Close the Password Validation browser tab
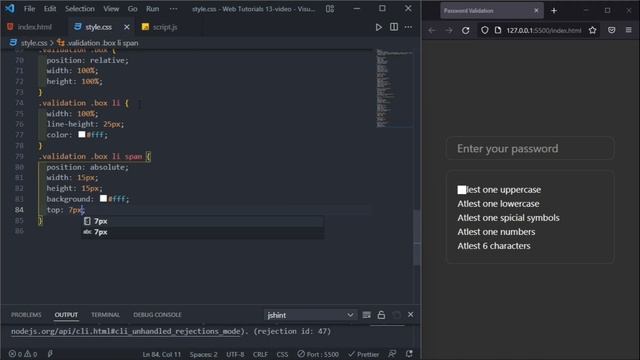This screenshot has width=640, height=360. point(536,11)
